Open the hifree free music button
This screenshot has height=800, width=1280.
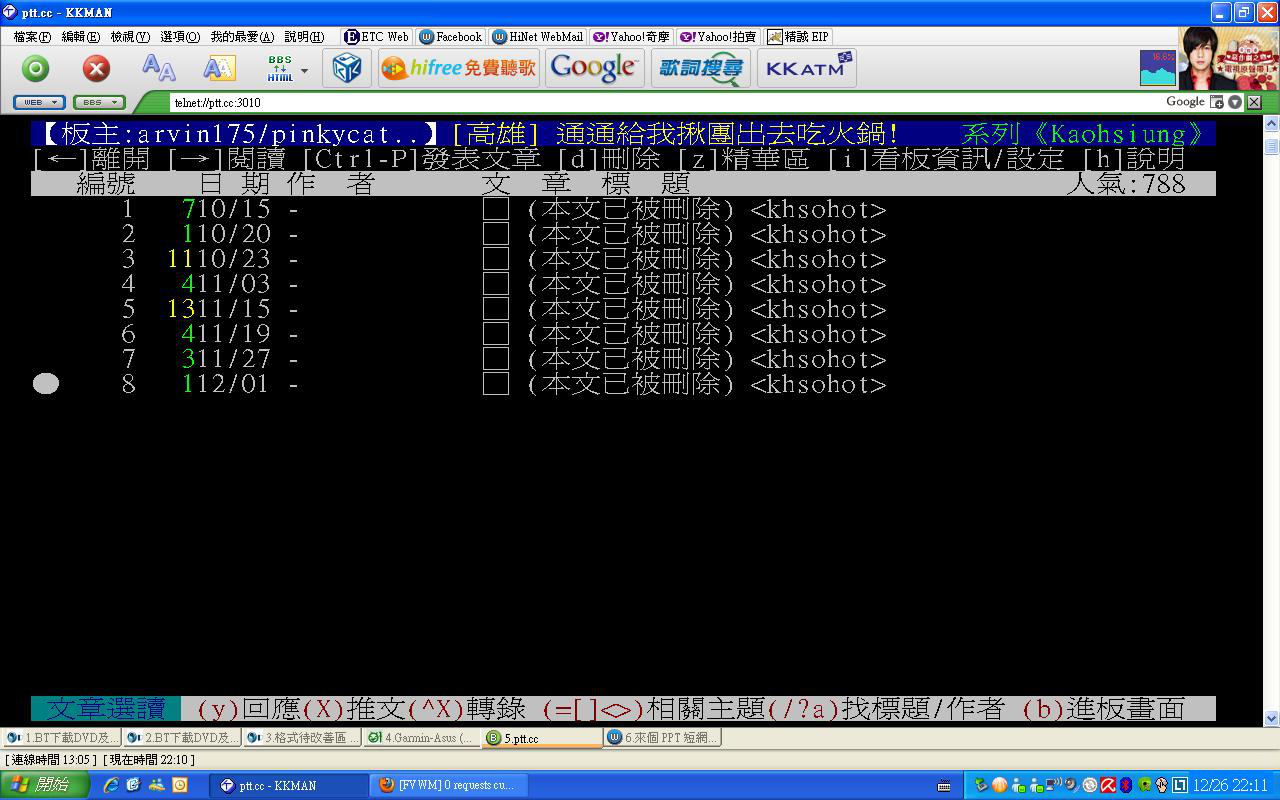tap(459, 68)
